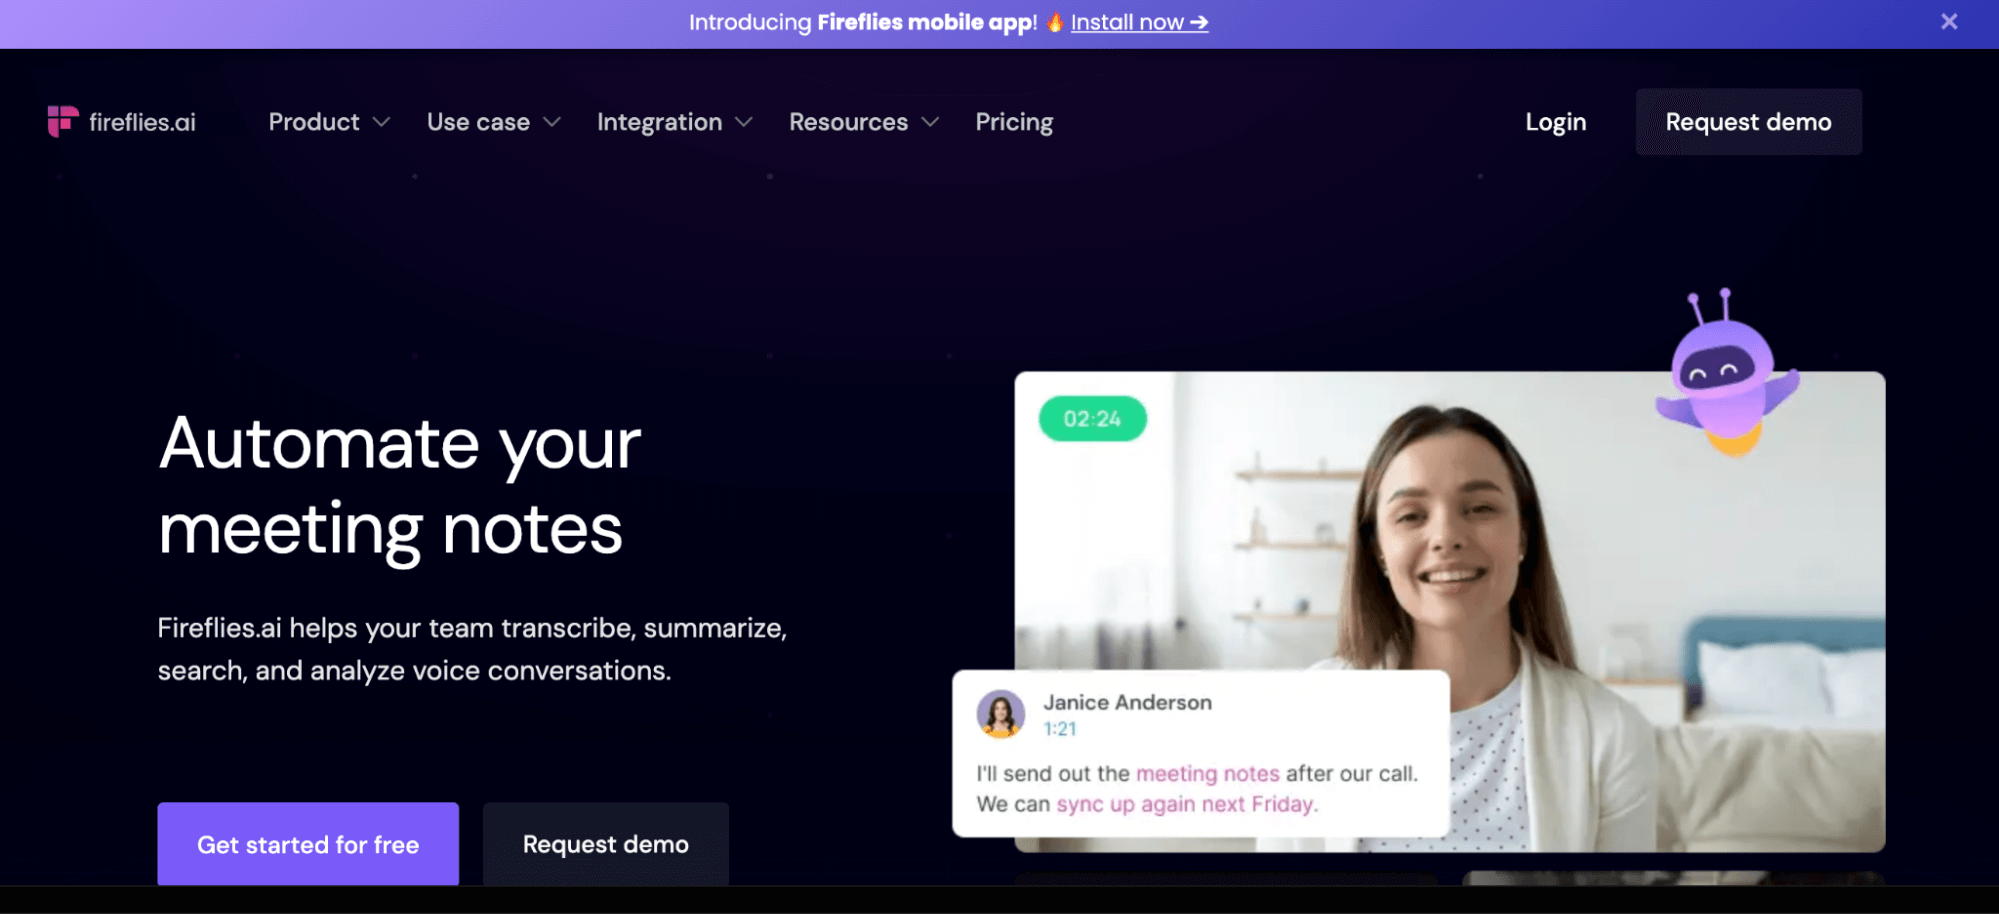
Task: Click the Login link
Action: coord(1555,122)
